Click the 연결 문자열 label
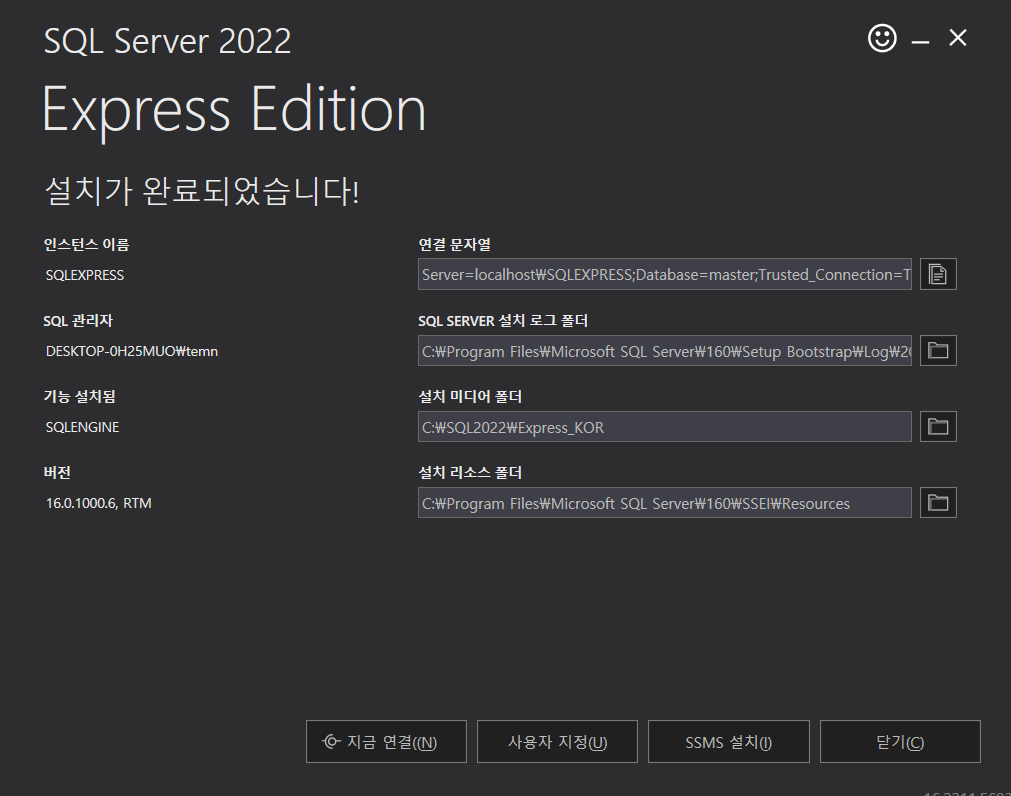Screen dimensions: 1011x796 click(455, 244)
